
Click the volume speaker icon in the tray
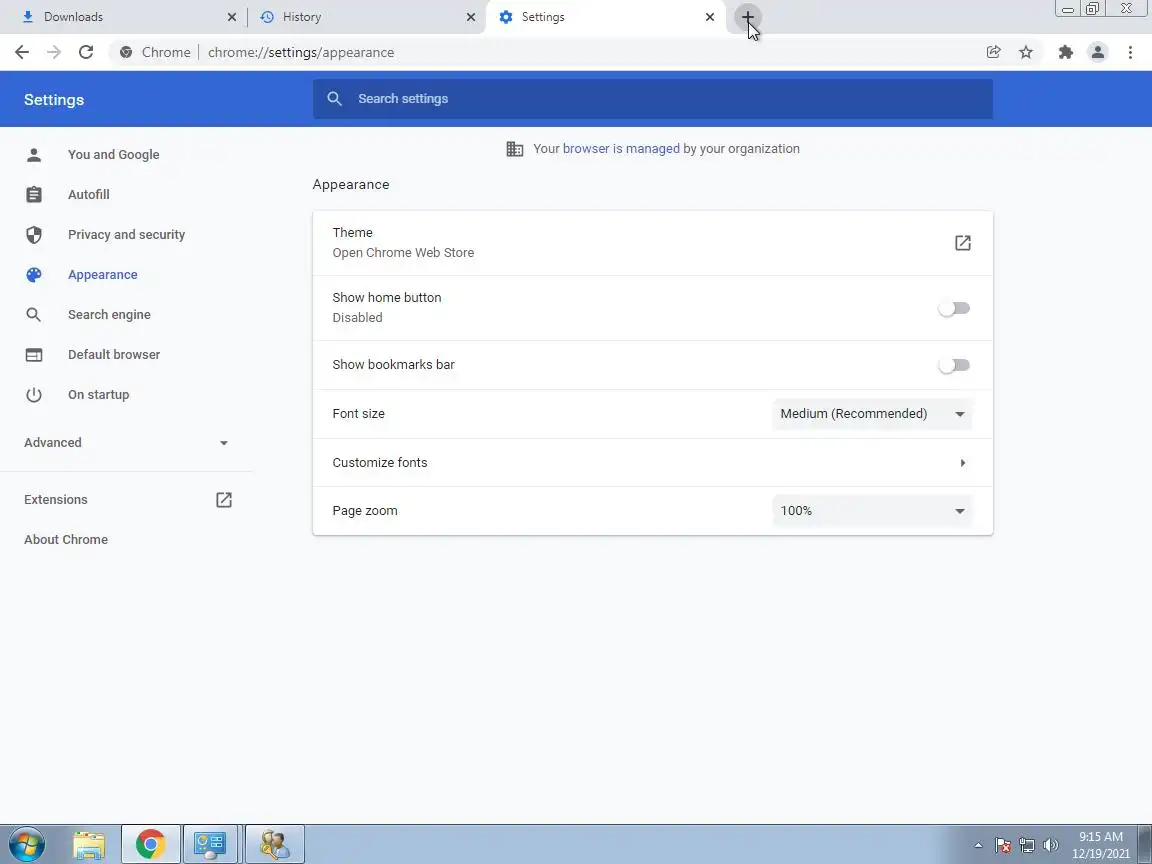[1051, 845]
